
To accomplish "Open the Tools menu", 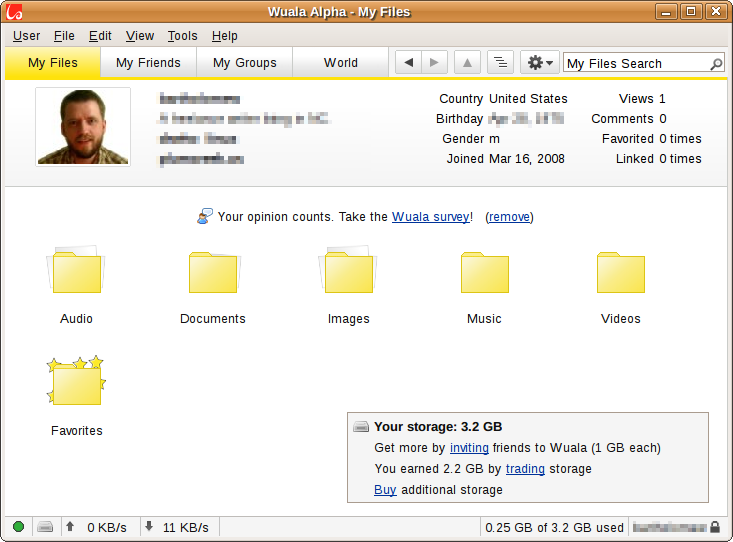I will [182, 36].
